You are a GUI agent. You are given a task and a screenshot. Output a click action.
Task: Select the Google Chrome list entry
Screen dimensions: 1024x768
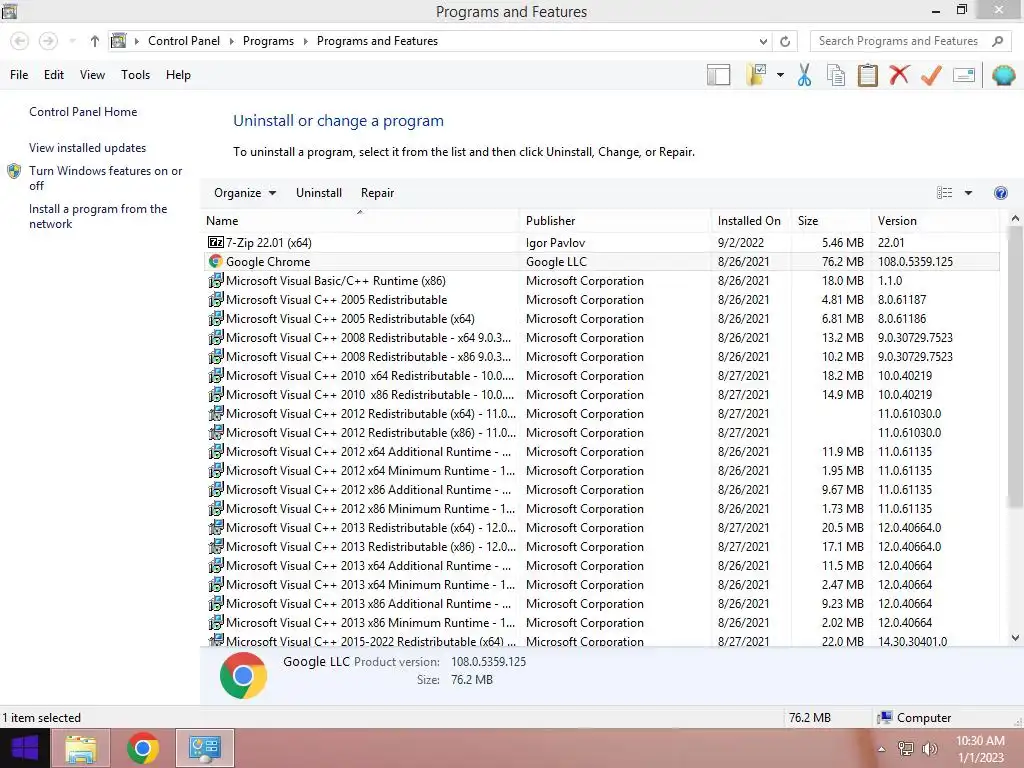click(x=601, y=262)
